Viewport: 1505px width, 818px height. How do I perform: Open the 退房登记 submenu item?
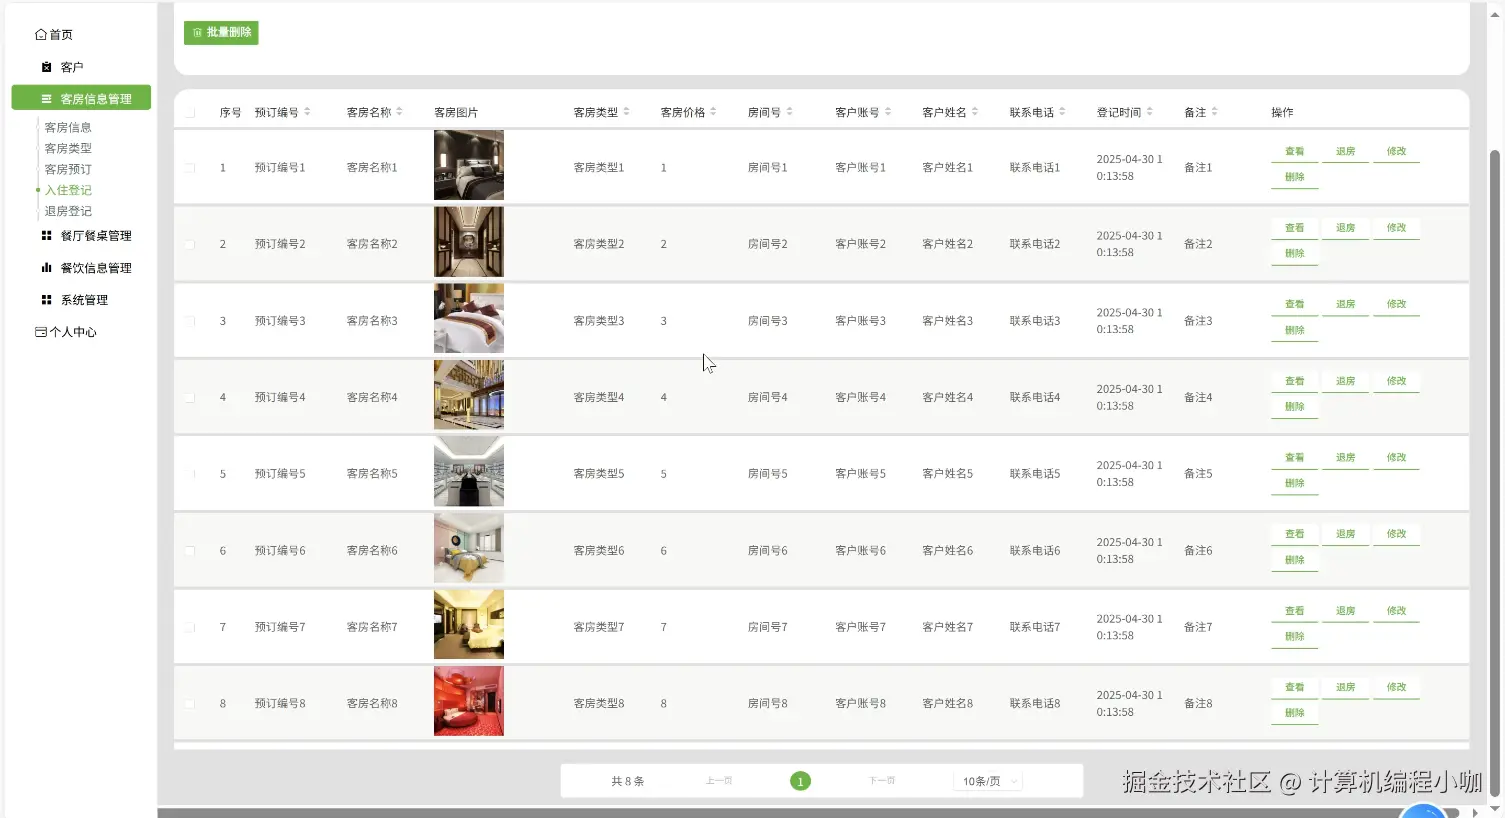(68, 211)
